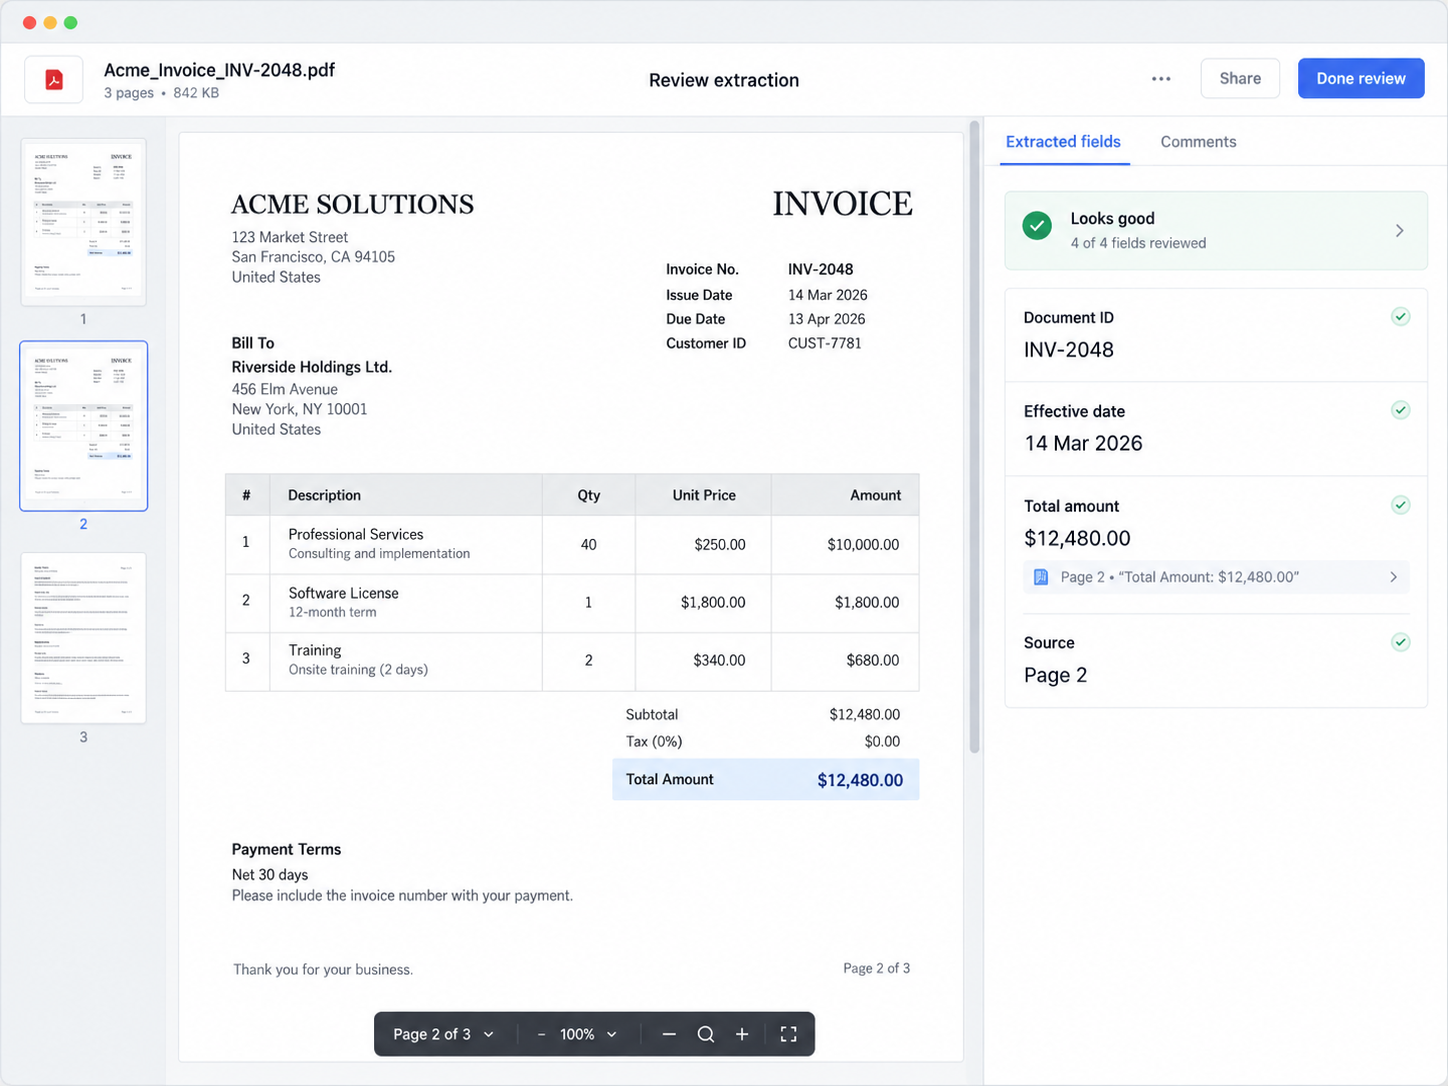
Task: Click the red PDF file icon
Action: coord(54,80)
